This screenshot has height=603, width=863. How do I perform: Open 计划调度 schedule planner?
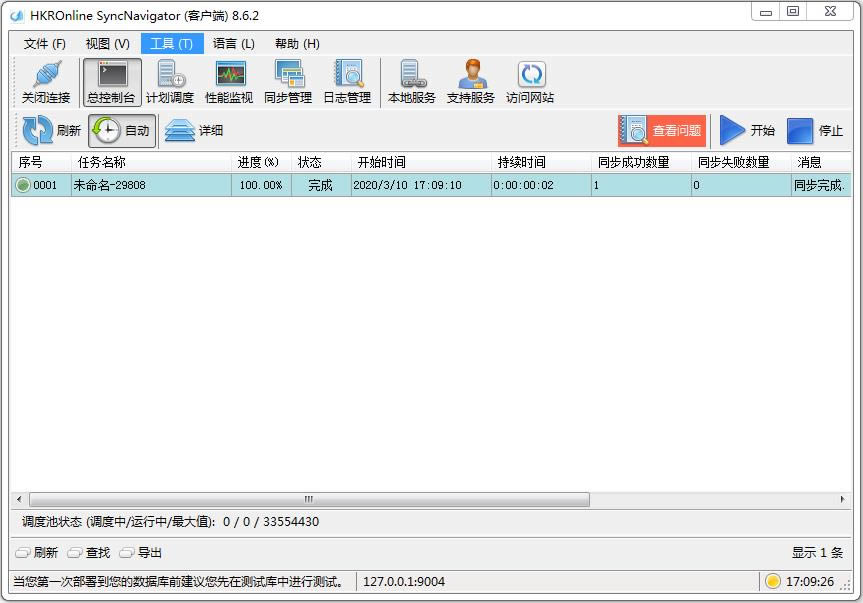tap(170, 82)
